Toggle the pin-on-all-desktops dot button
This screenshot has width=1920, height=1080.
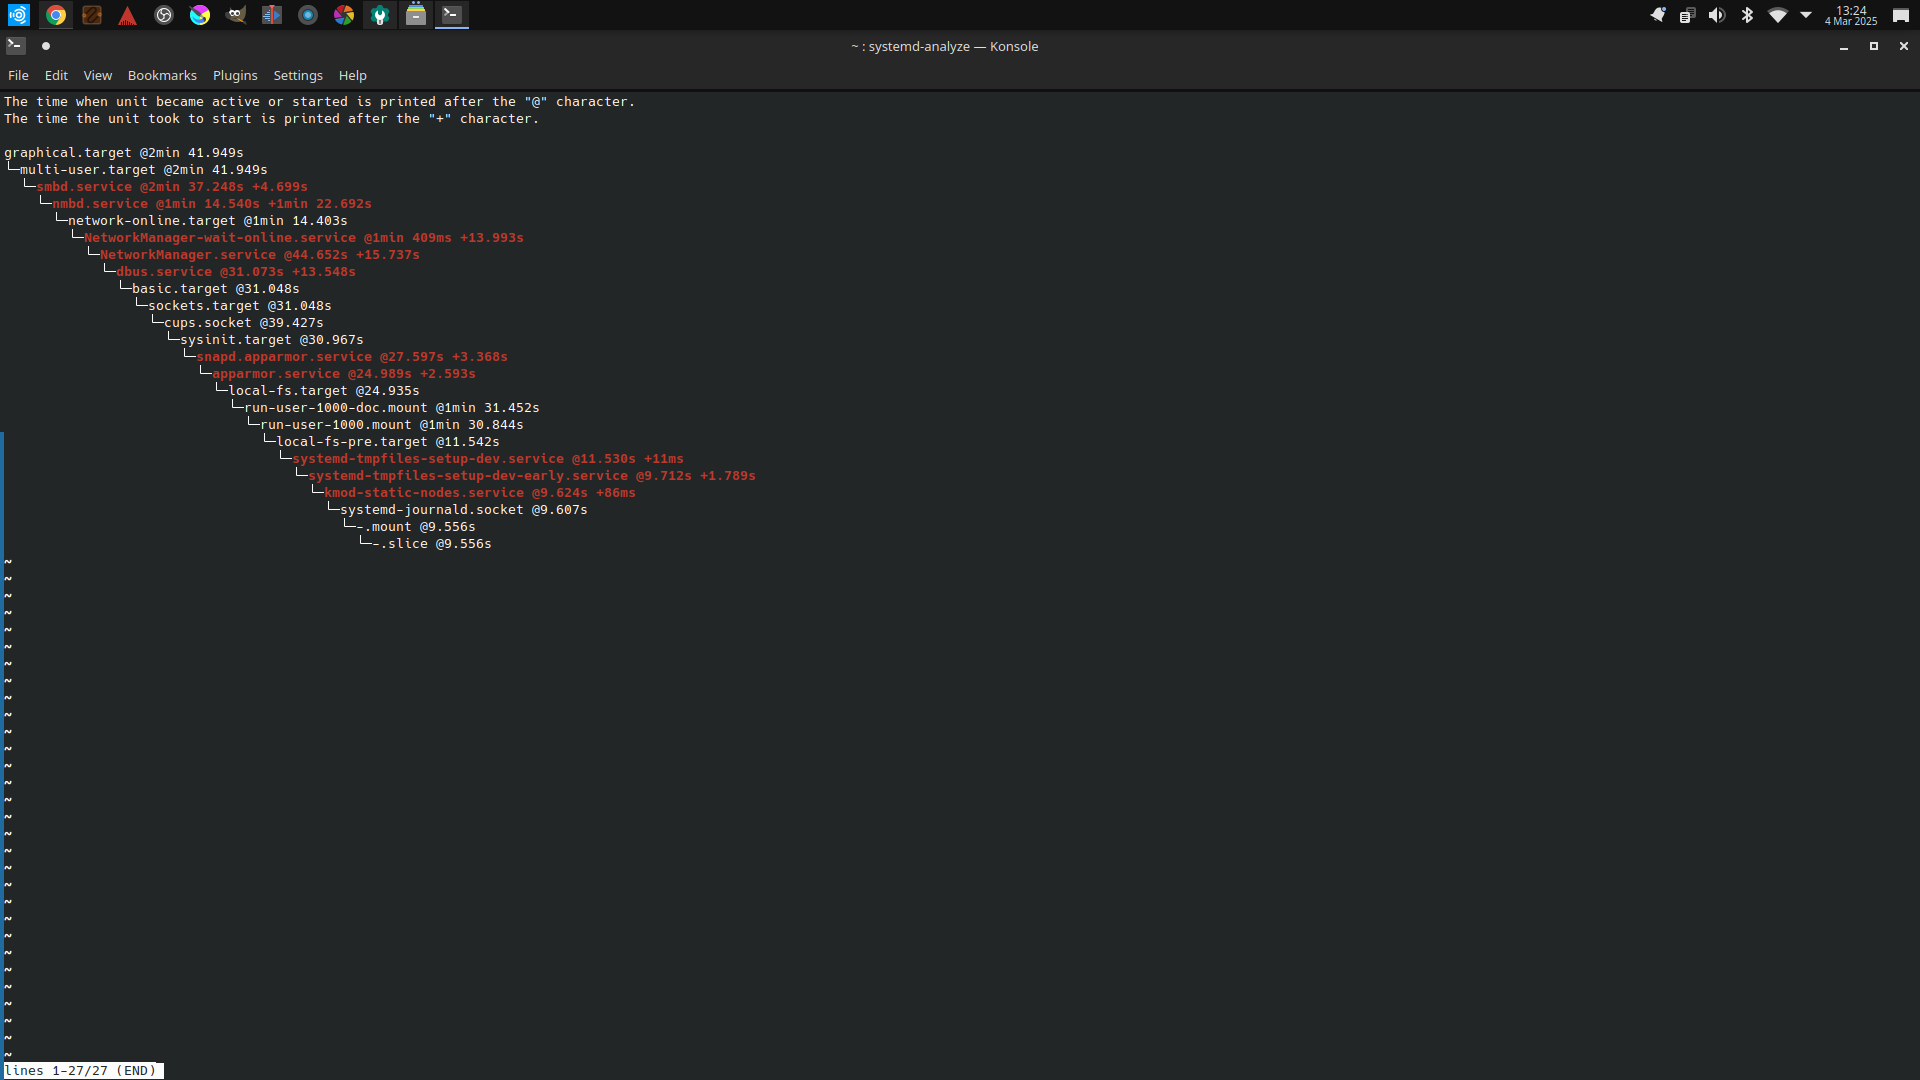[x=45, y=46]
